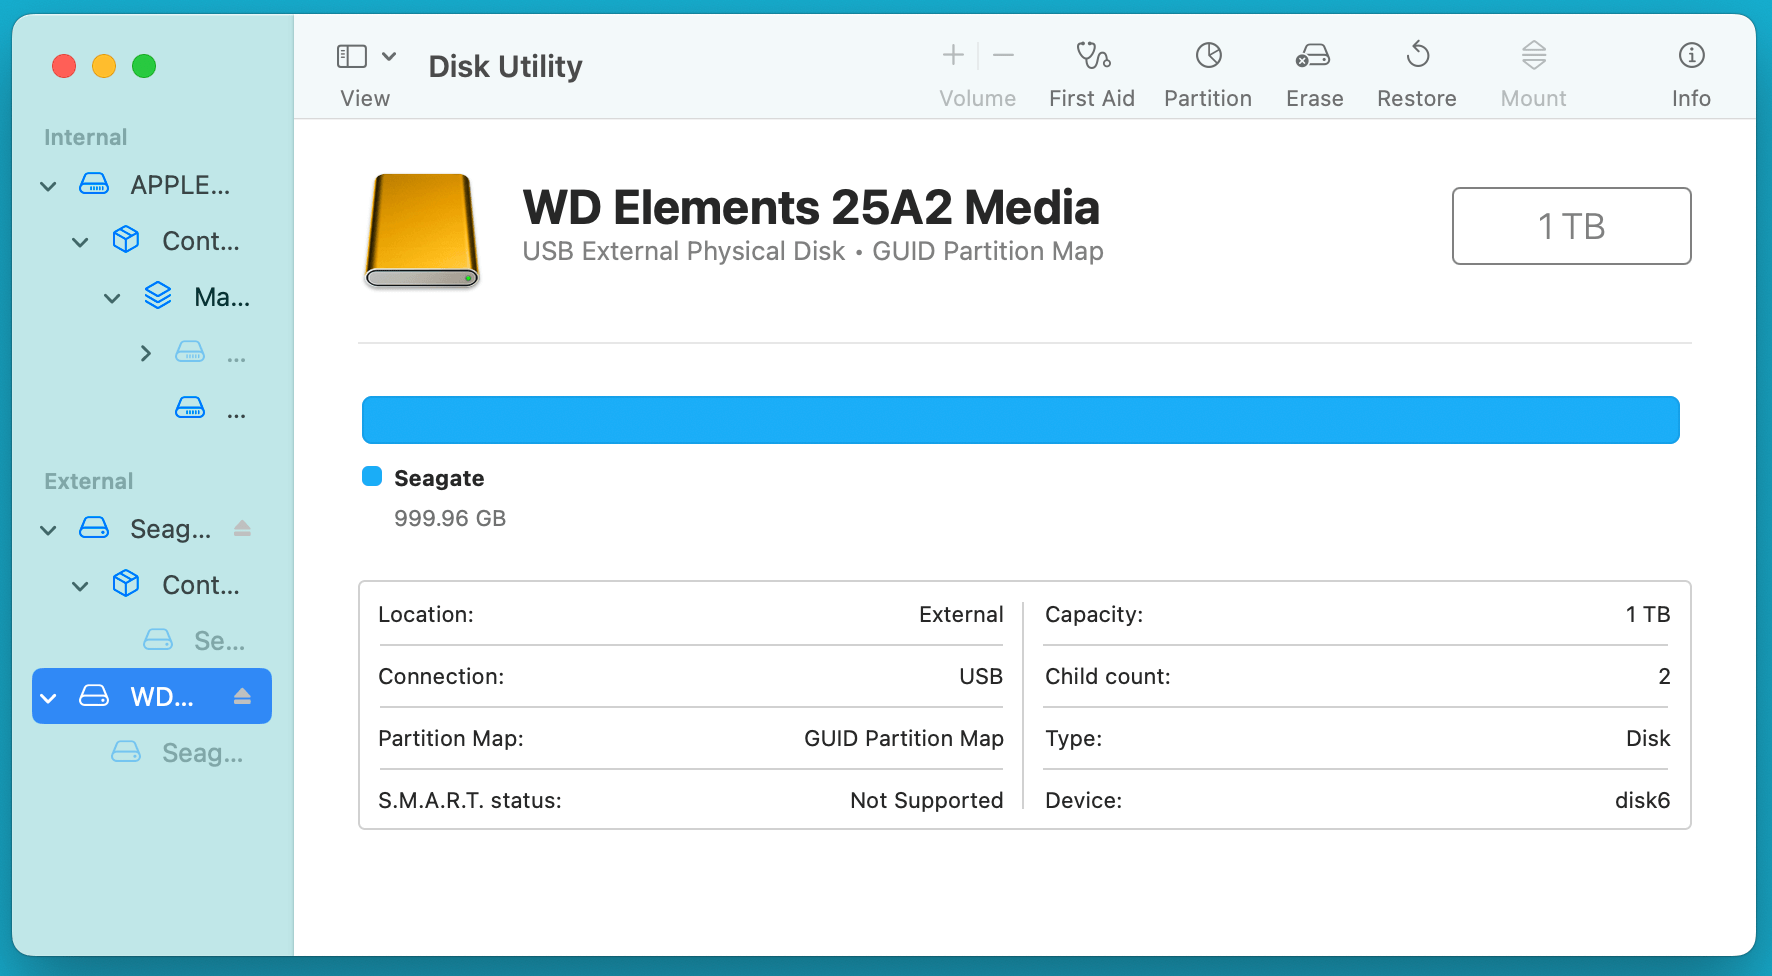The height and width of the screenshot is (976, 1772).
Task: Open the View options dropdown
Action: pyautogui.click(x=390, y=56)
